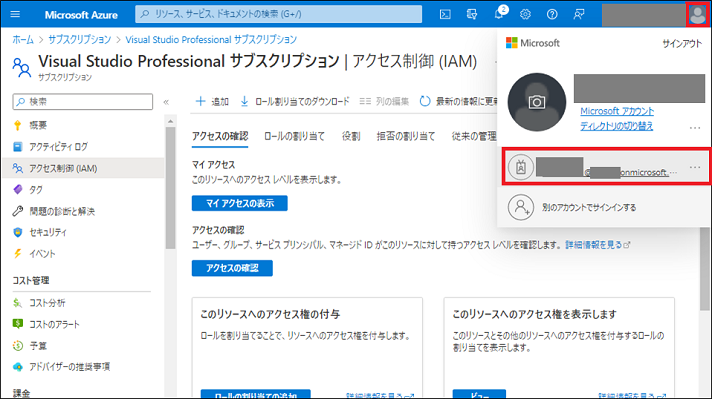Screen dimensions: 712x399
Task: Collapse the left navigation pane chevron
Action: click(166, 102)
